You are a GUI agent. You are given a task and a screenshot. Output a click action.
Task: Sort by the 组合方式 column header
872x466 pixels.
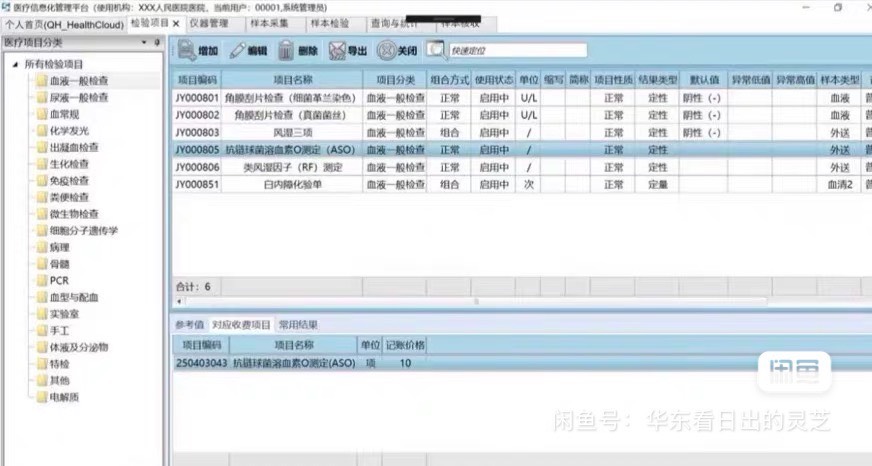pos(449,80)
